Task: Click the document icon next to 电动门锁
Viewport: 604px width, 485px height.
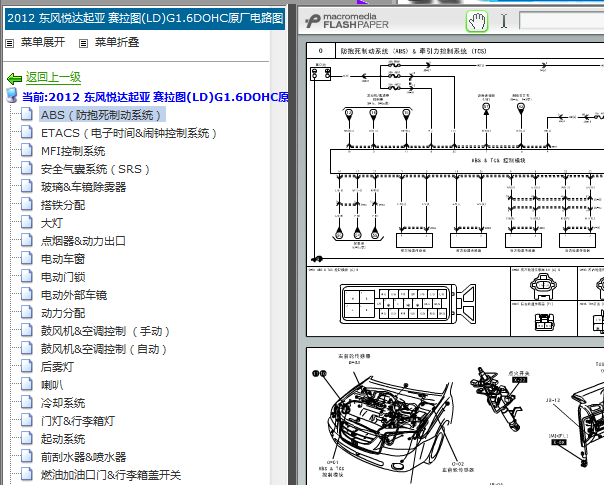Action: click(x=27, y=276)
